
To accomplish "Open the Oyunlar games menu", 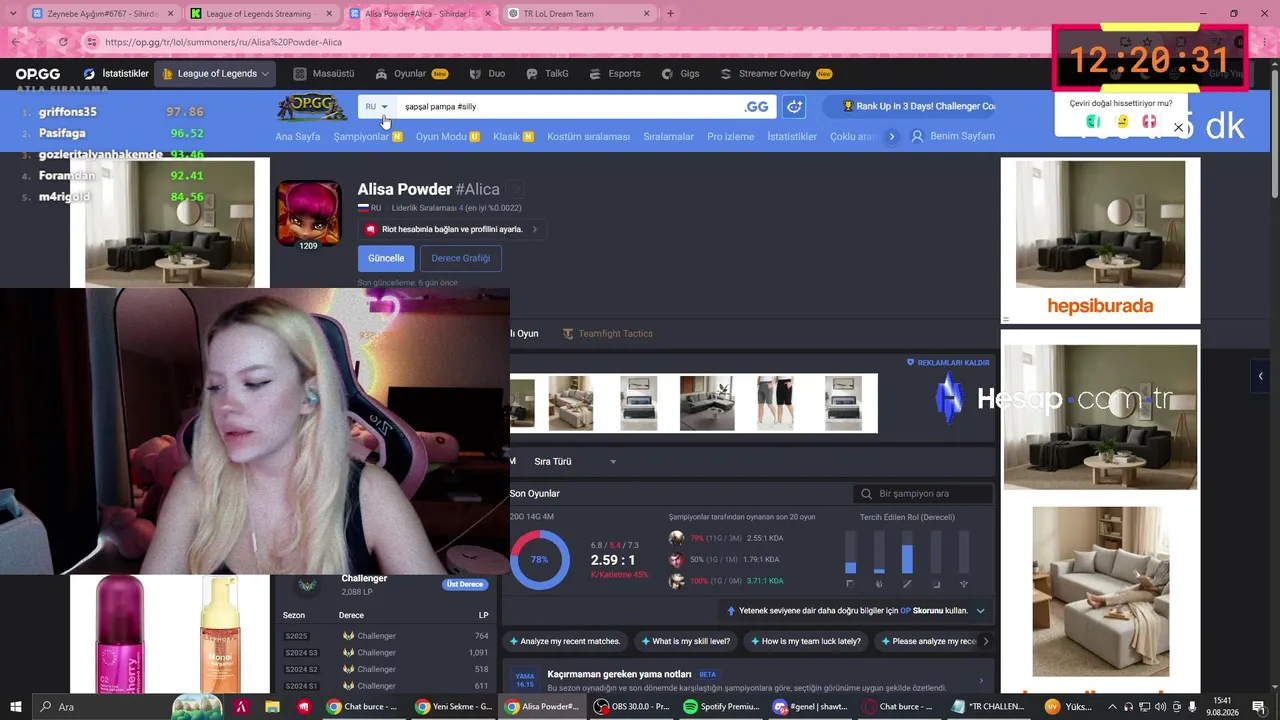I will [x=411, y=74].
